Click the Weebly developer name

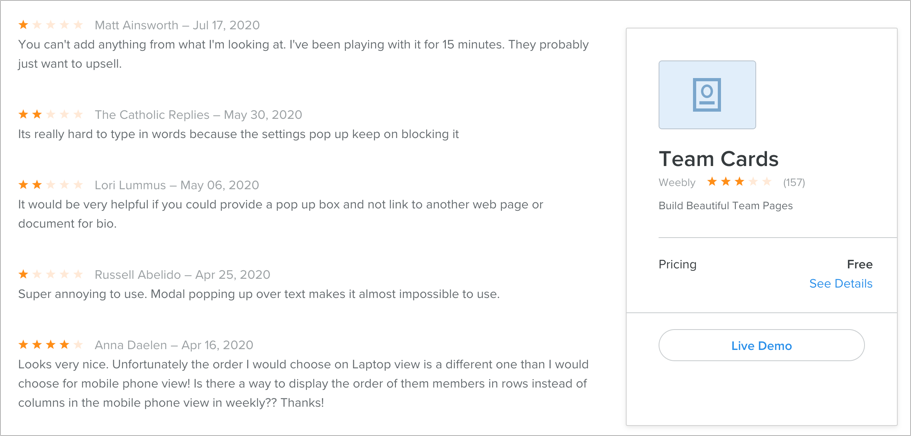pyautogui.click(x=677, y=183)
